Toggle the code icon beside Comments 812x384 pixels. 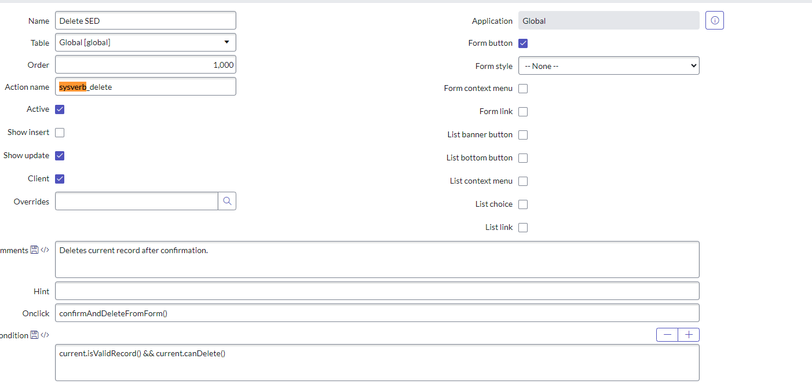click(45, 250)
